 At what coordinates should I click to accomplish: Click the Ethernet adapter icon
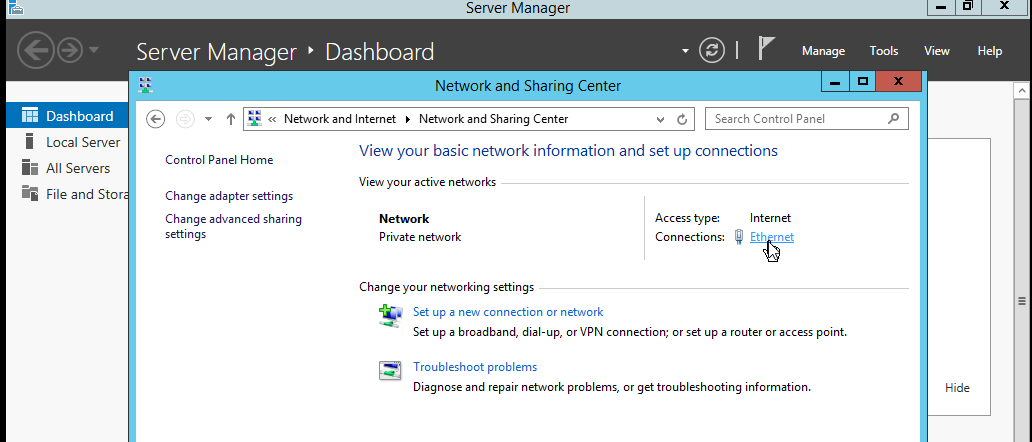pyautogui.click(x=739, y=237)
